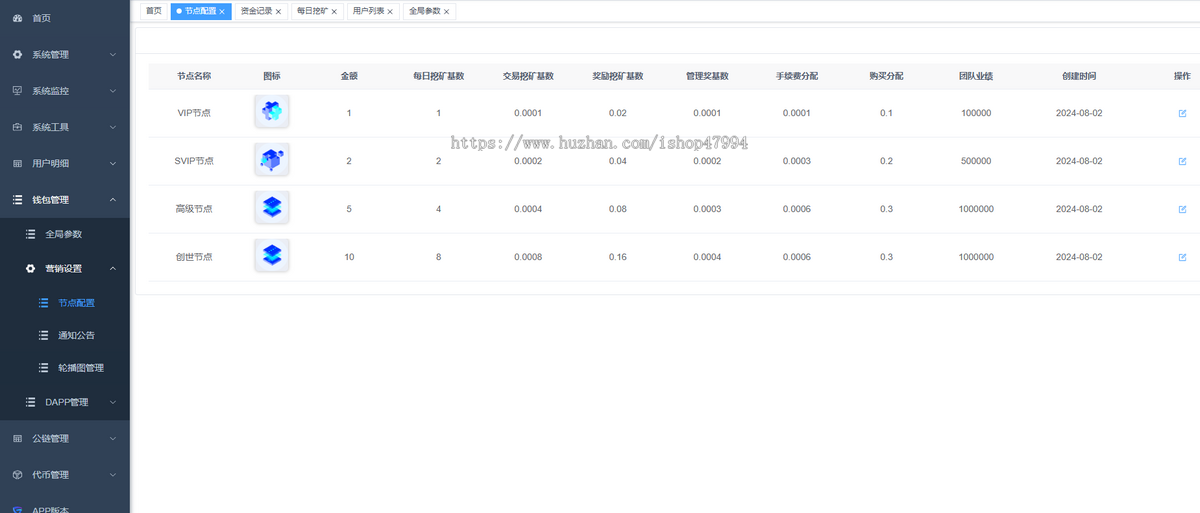Close the 资金记录 tab

279,12
